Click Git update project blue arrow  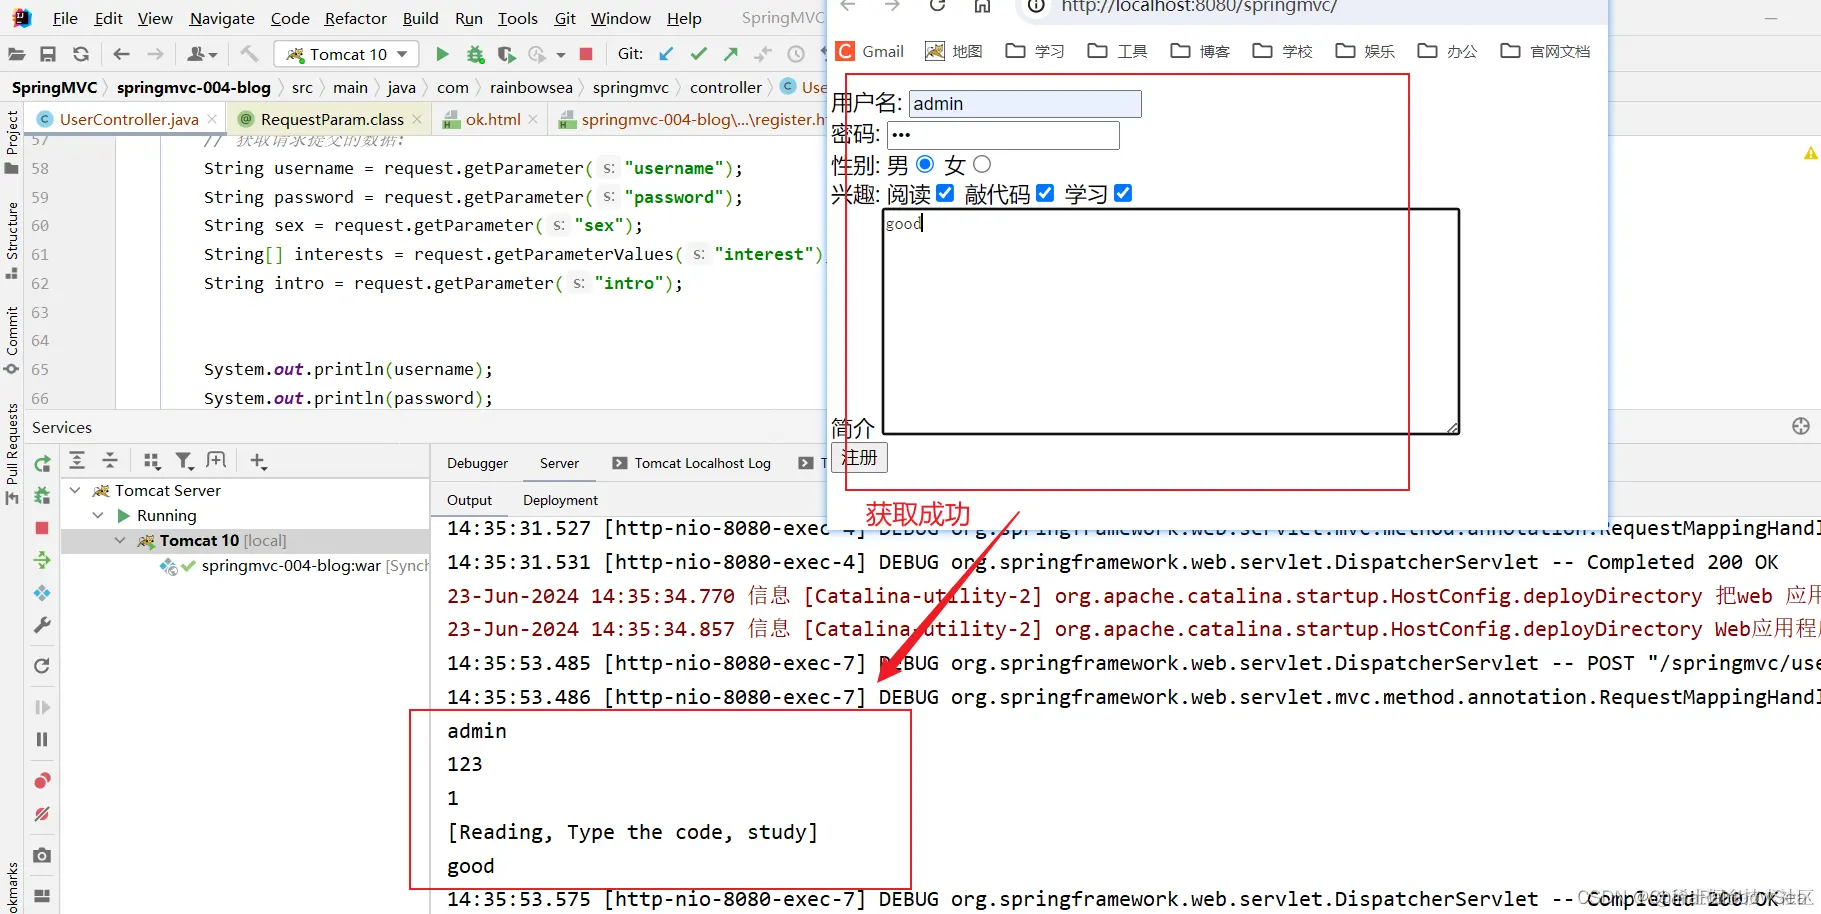(666, 54)
